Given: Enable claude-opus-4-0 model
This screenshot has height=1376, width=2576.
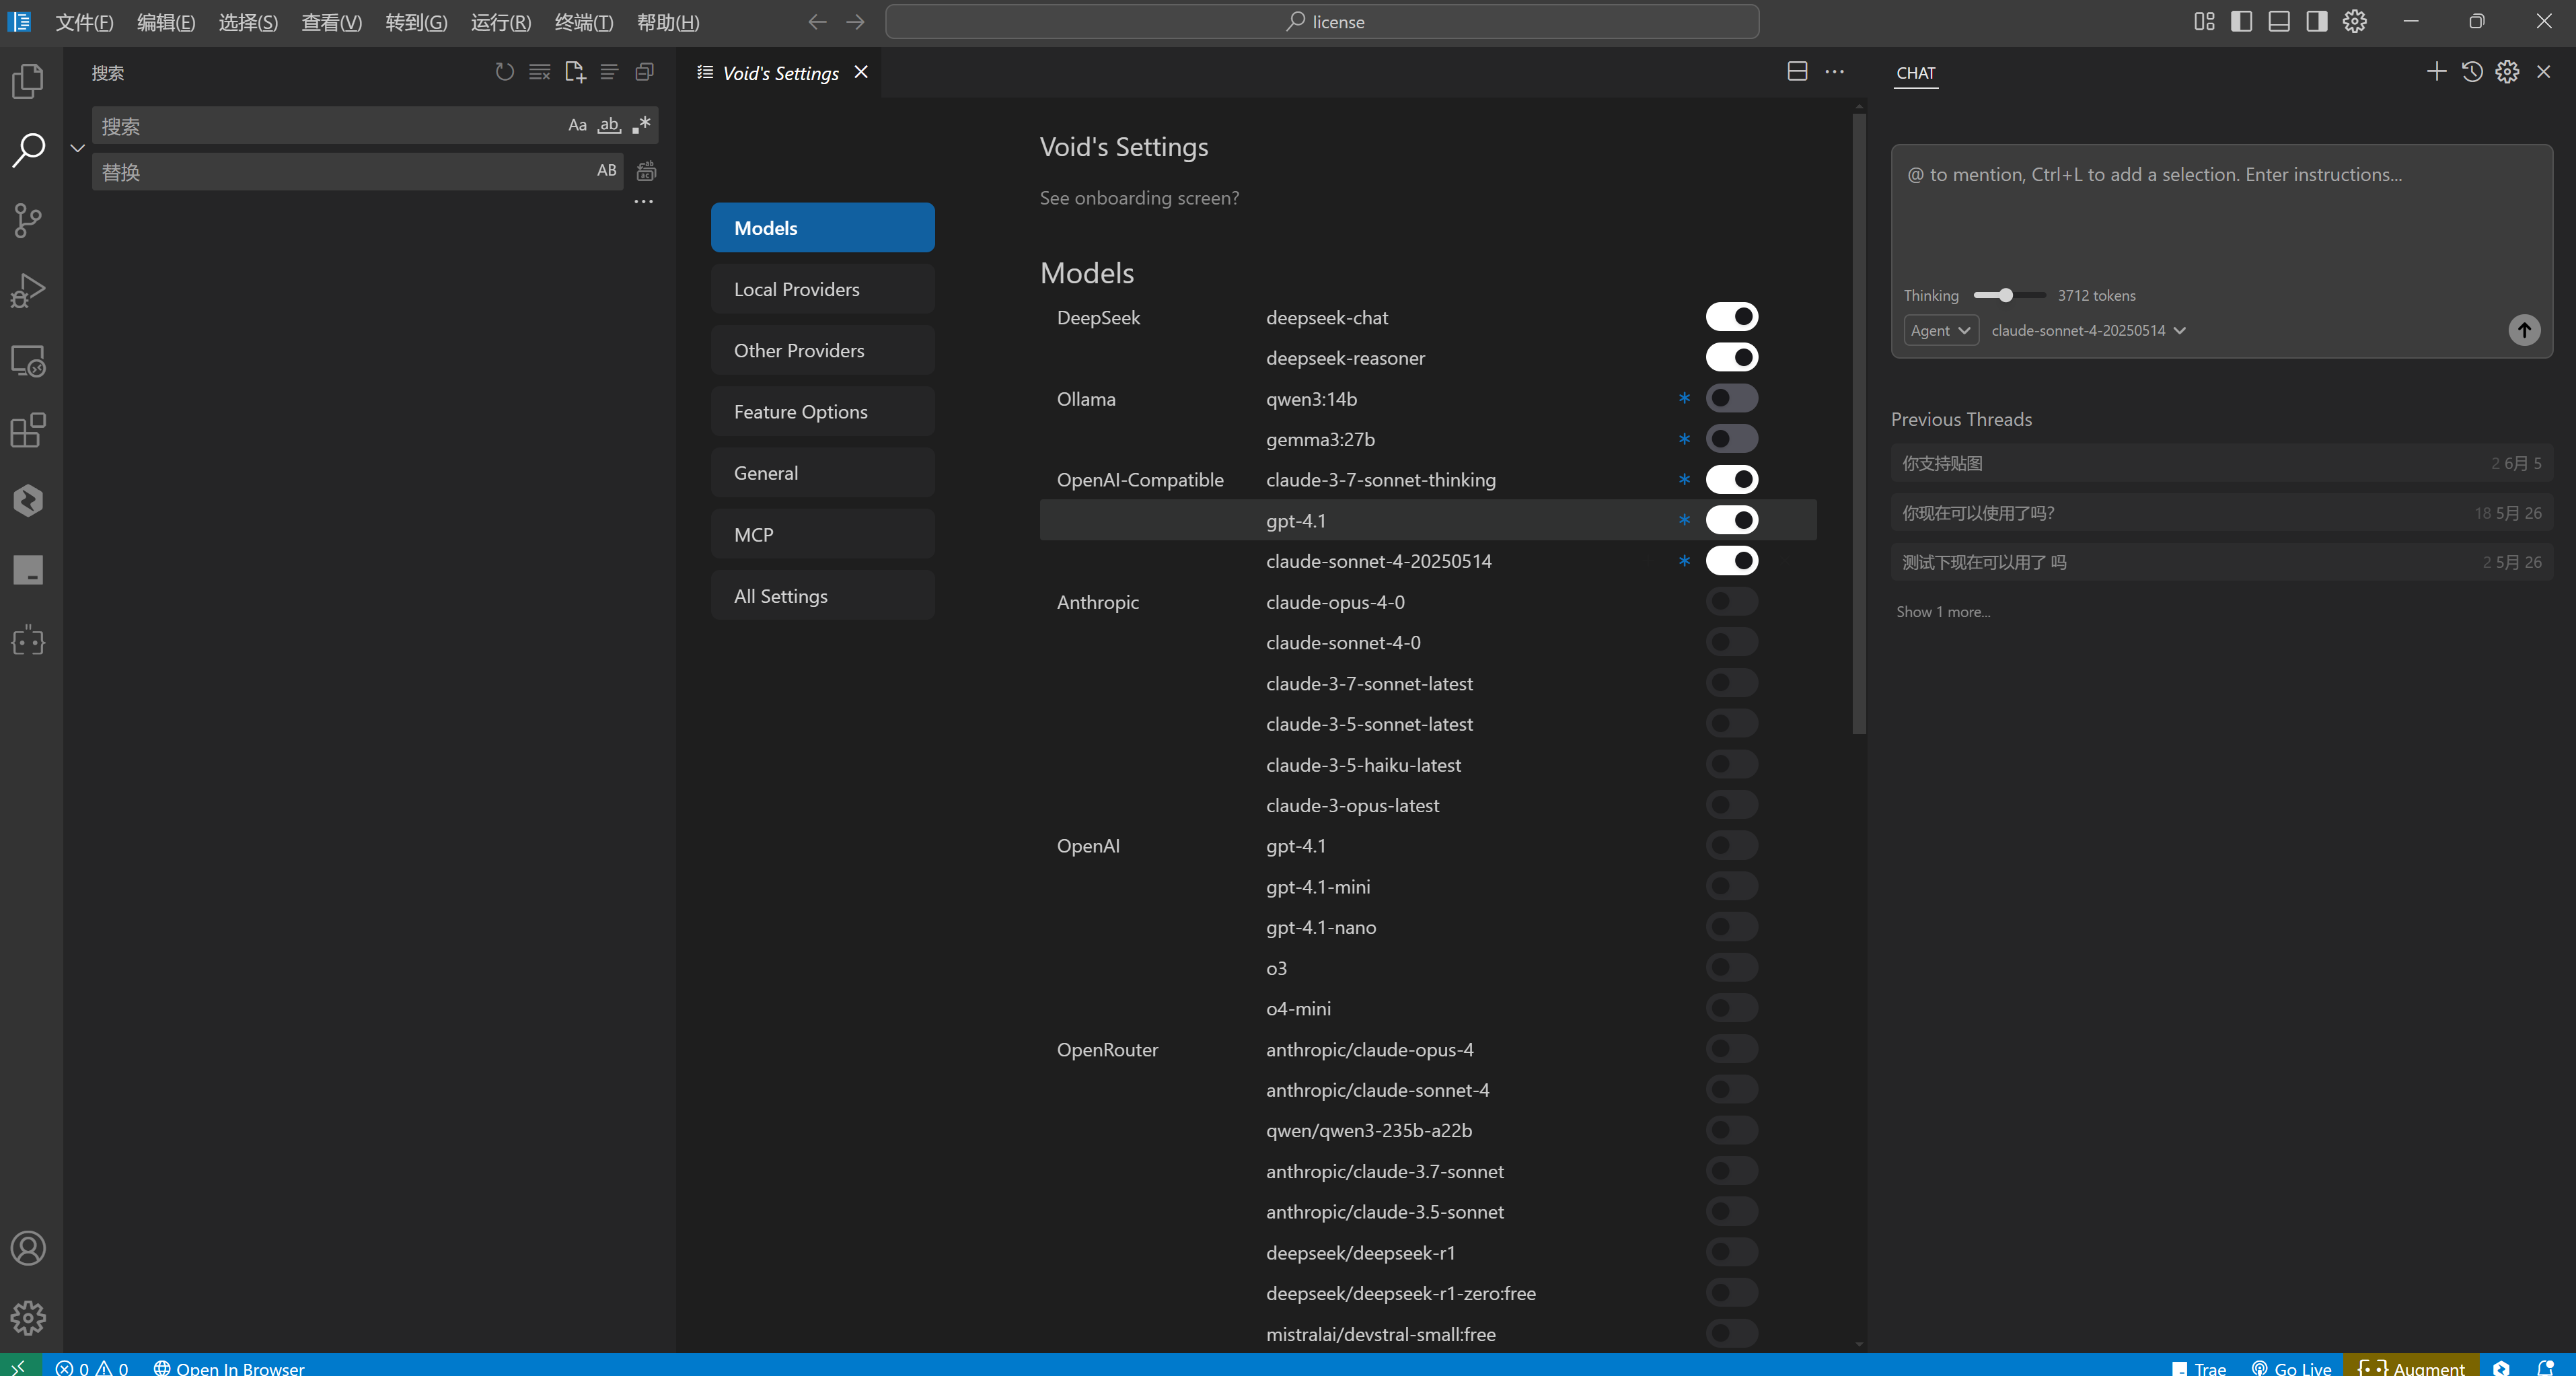Looking at the screenshot, I should pyautogui.click(x=1731, y=601).
